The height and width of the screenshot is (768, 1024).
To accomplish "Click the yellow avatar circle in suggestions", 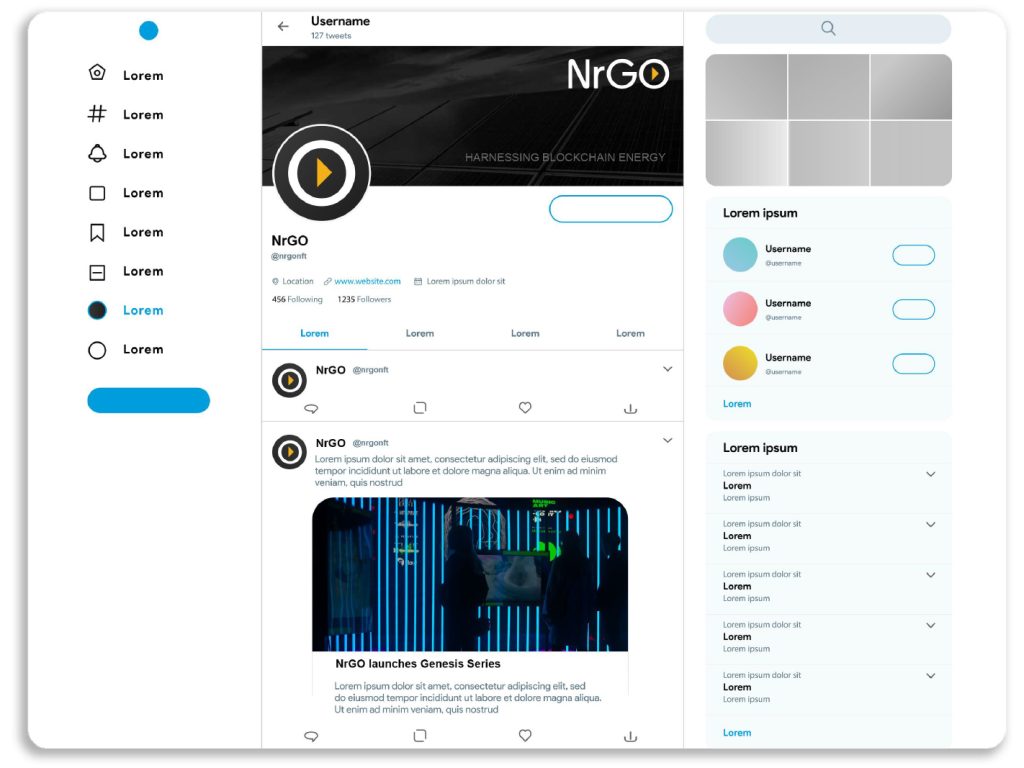I will click(x=739, y=362).
